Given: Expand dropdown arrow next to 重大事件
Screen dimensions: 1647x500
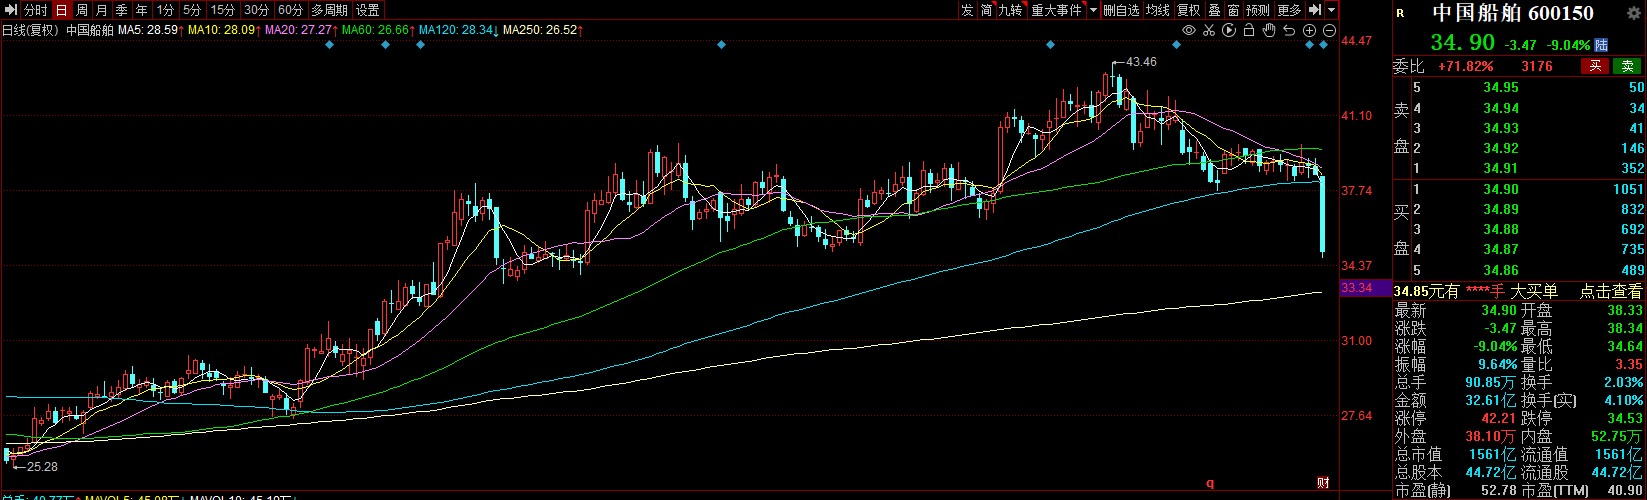Looking at the screenshot, I should click(x=1093, y=10).
